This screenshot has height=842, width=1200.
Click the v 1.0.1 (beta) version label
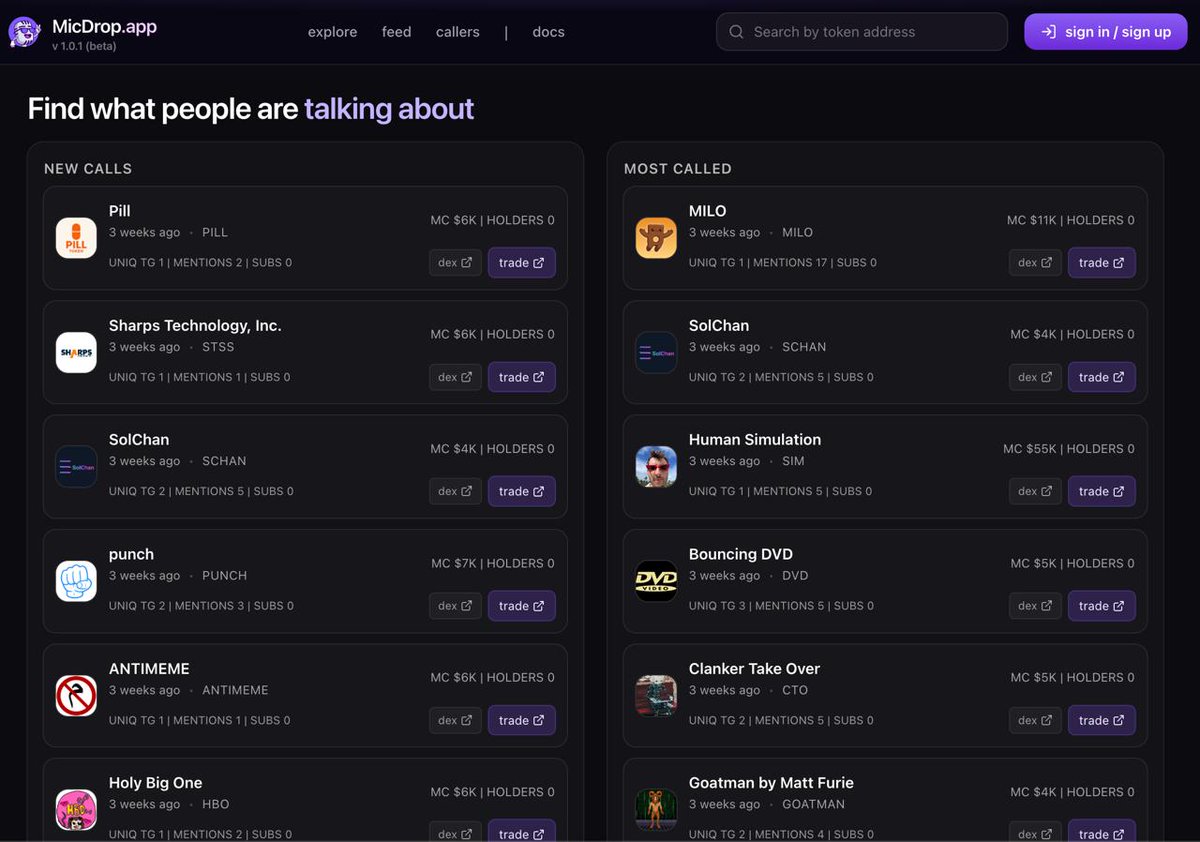84,46
